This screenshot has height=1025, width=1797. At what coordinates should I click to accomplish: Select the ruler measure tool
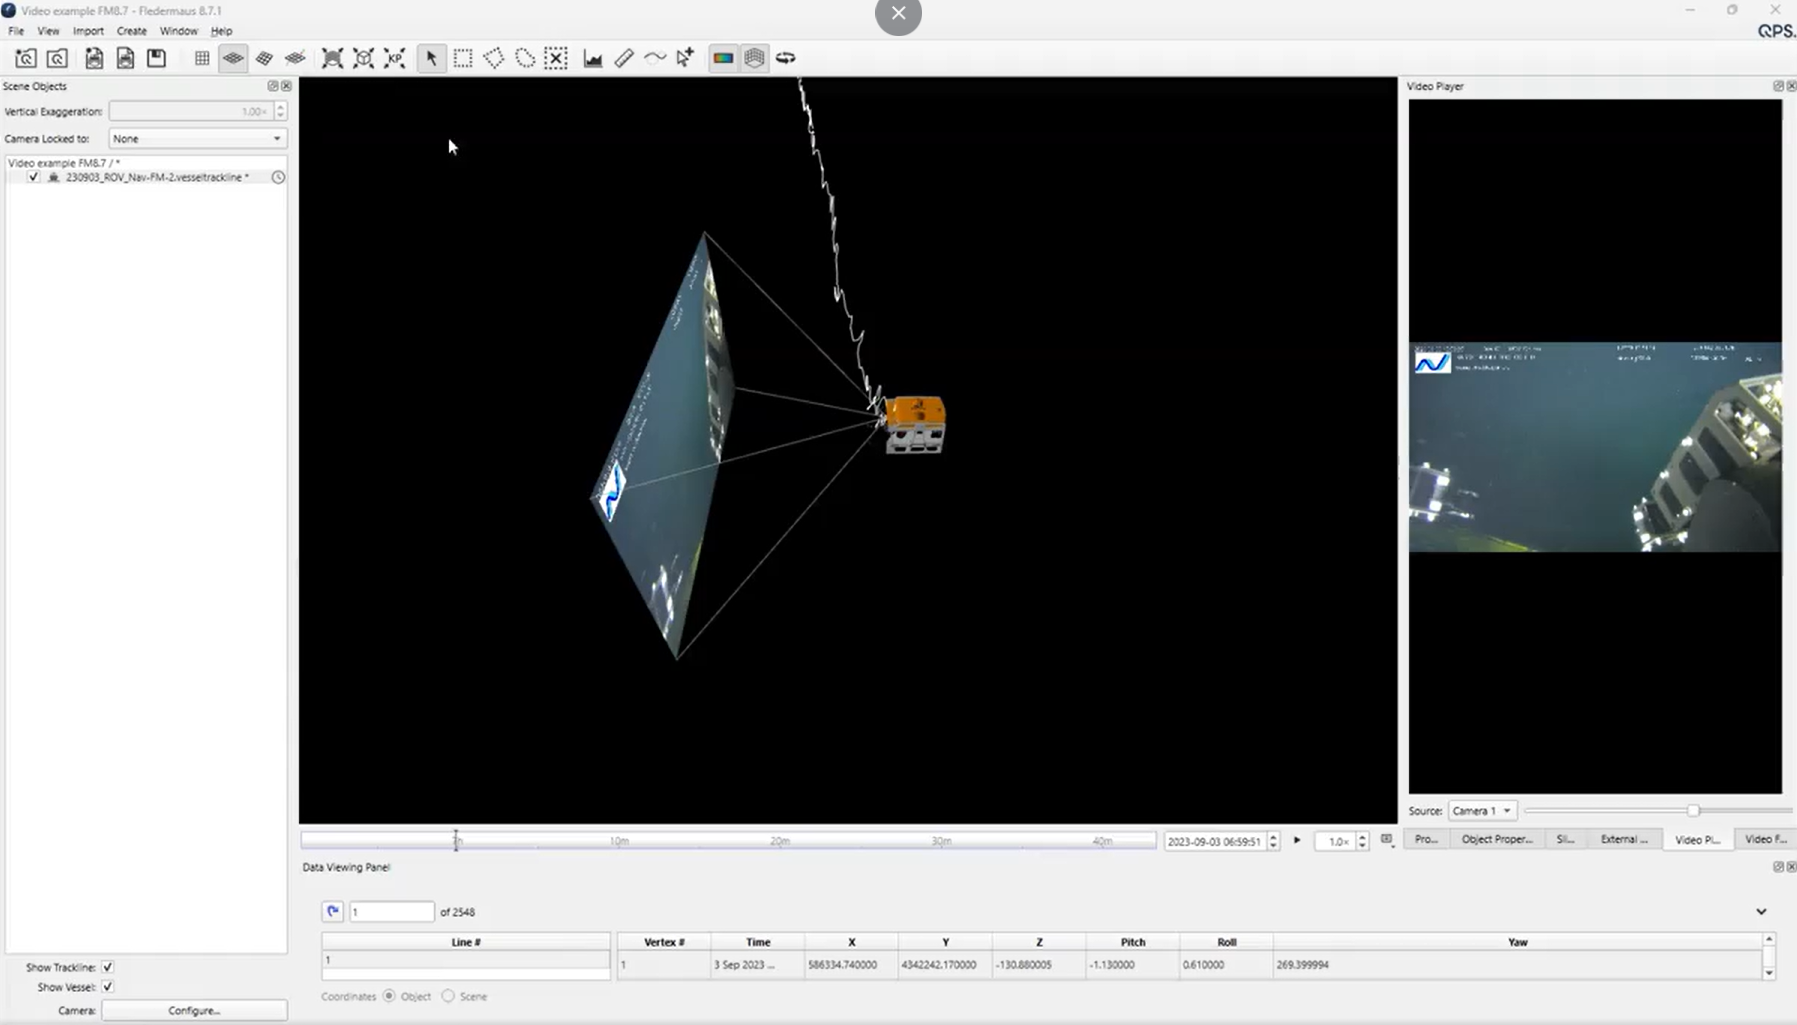pyautogui.click(x=624, y=58)
